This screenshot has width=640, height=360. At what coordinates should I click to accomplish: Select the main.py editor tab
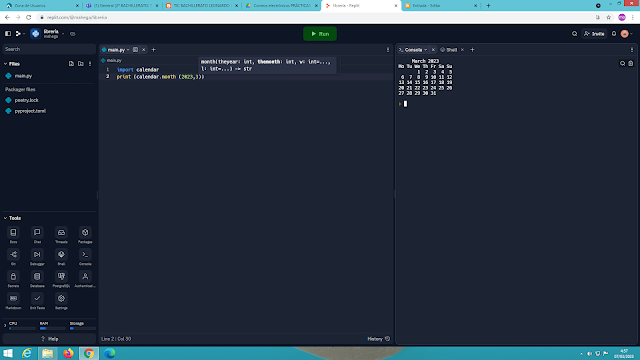coord(116,50)
